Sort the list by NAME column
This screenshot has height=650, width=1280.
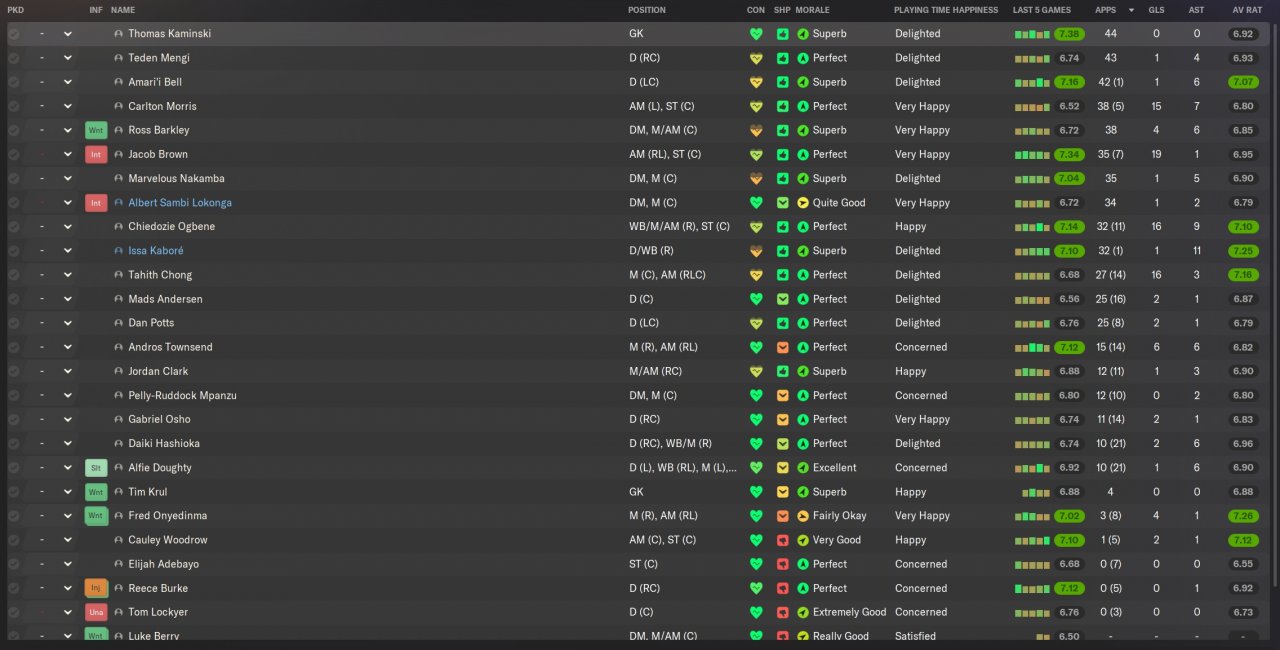click(x=123, y=10)
